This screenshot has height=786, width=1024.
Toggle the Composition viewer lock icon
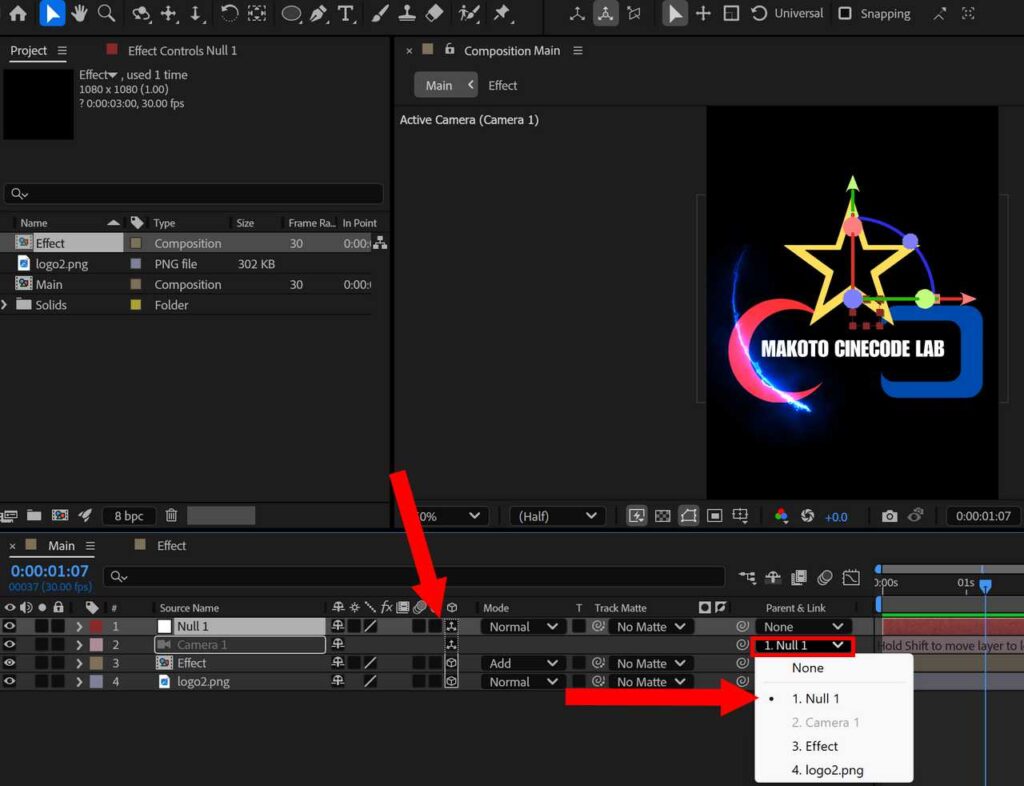(x=449, y=49)
